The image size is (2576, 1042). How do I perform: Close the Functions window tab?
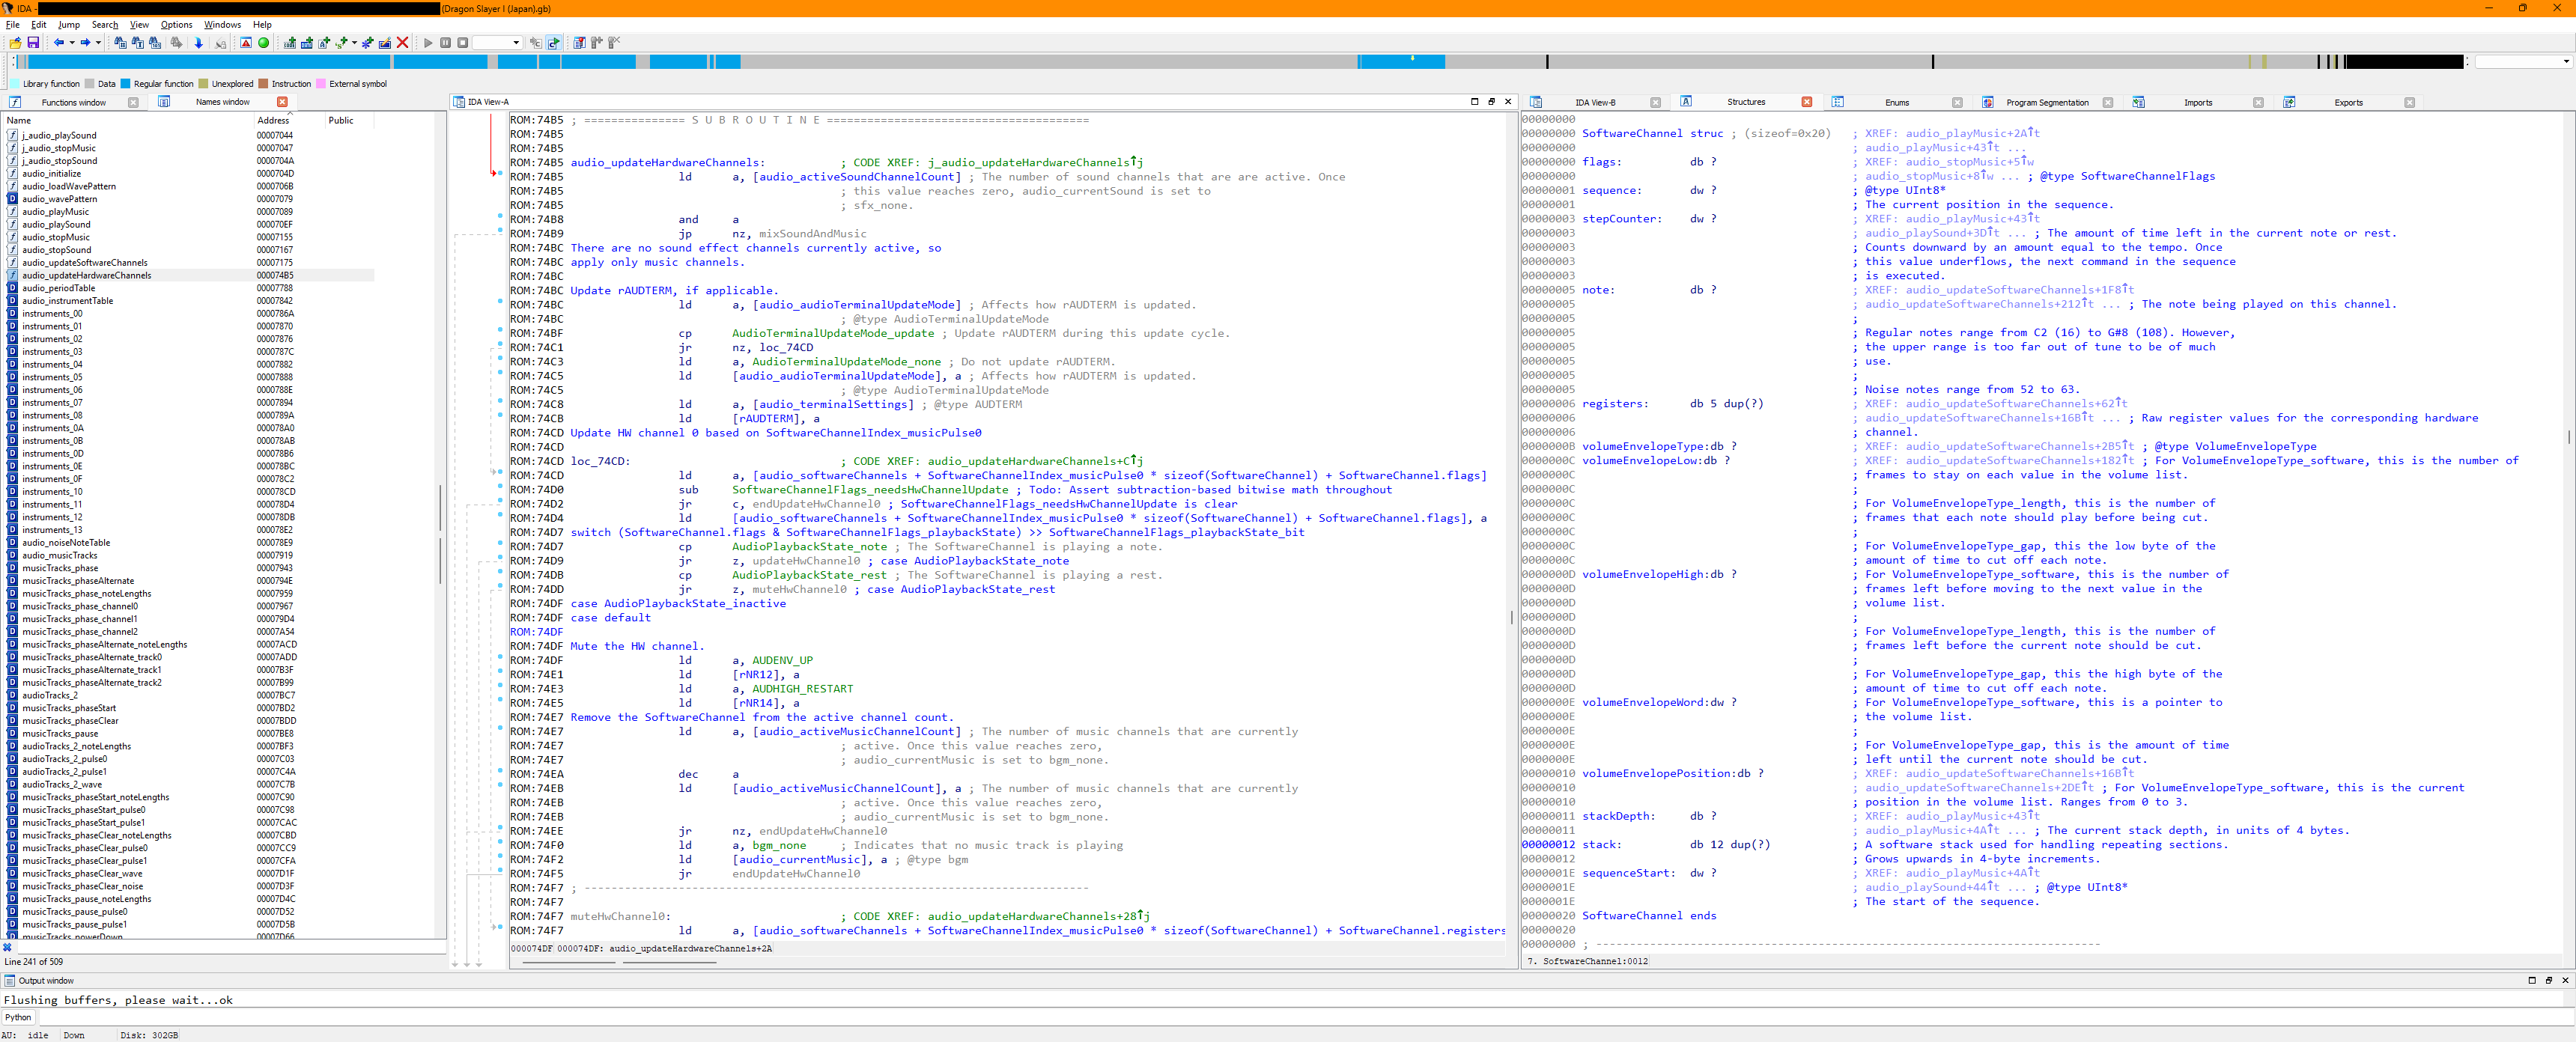point(133,102)
